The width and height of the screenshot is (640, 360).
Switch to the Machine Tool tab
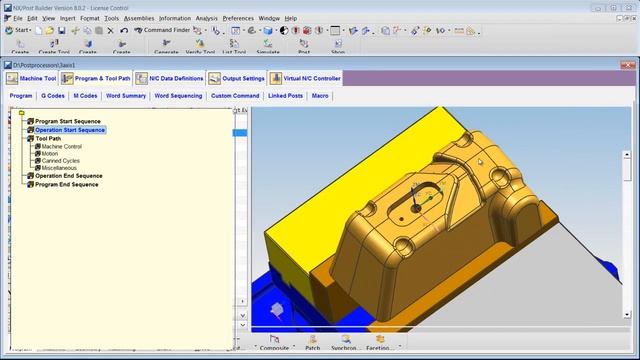coord(31,78)
